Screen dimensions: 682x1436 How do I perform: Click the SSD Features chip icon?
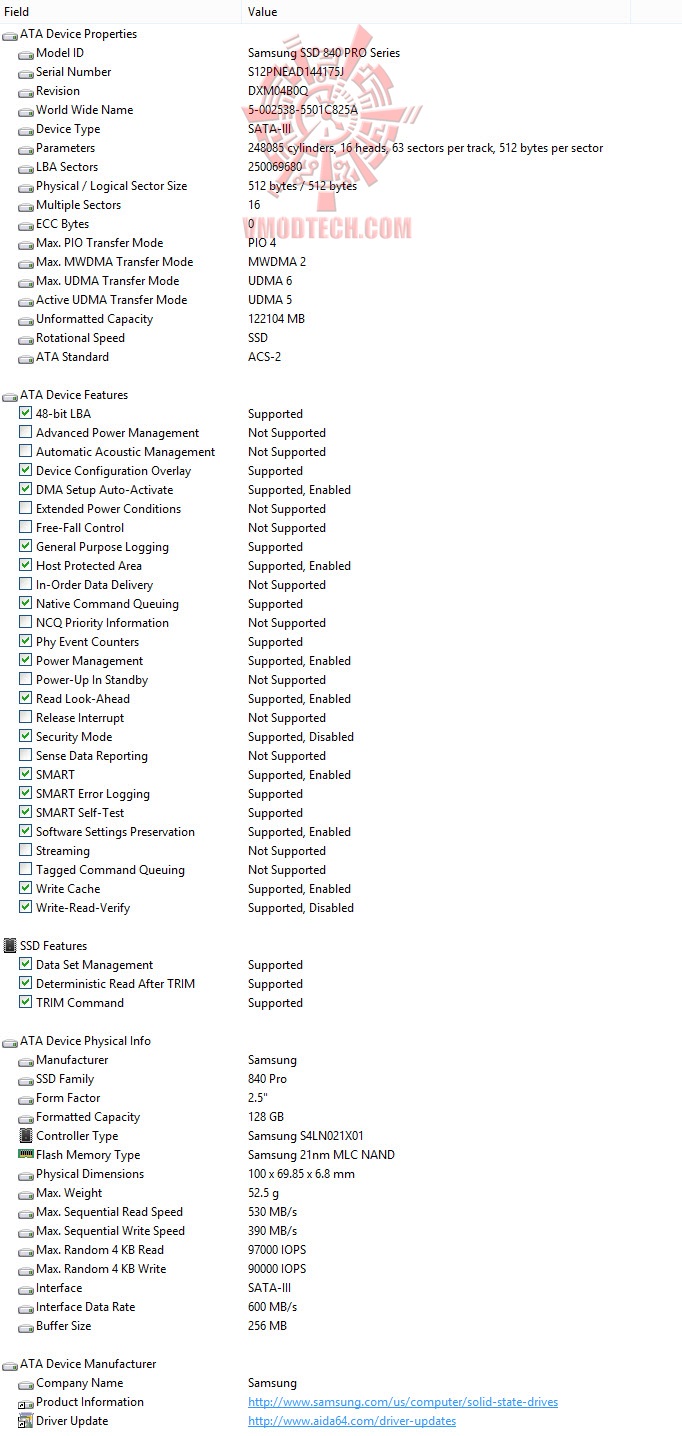(x=10, y=946)
